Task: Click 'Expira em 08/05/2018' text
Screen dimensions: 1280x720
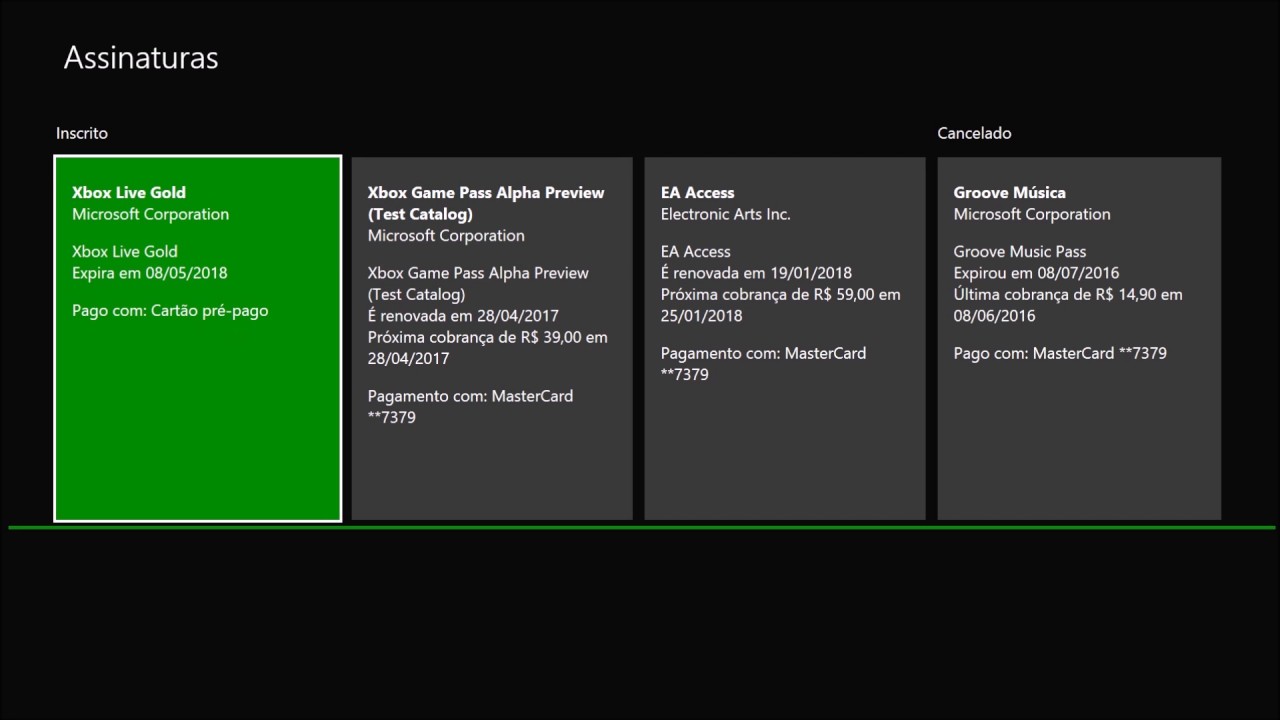Action: pyautogui.click(x=149, y=273)
